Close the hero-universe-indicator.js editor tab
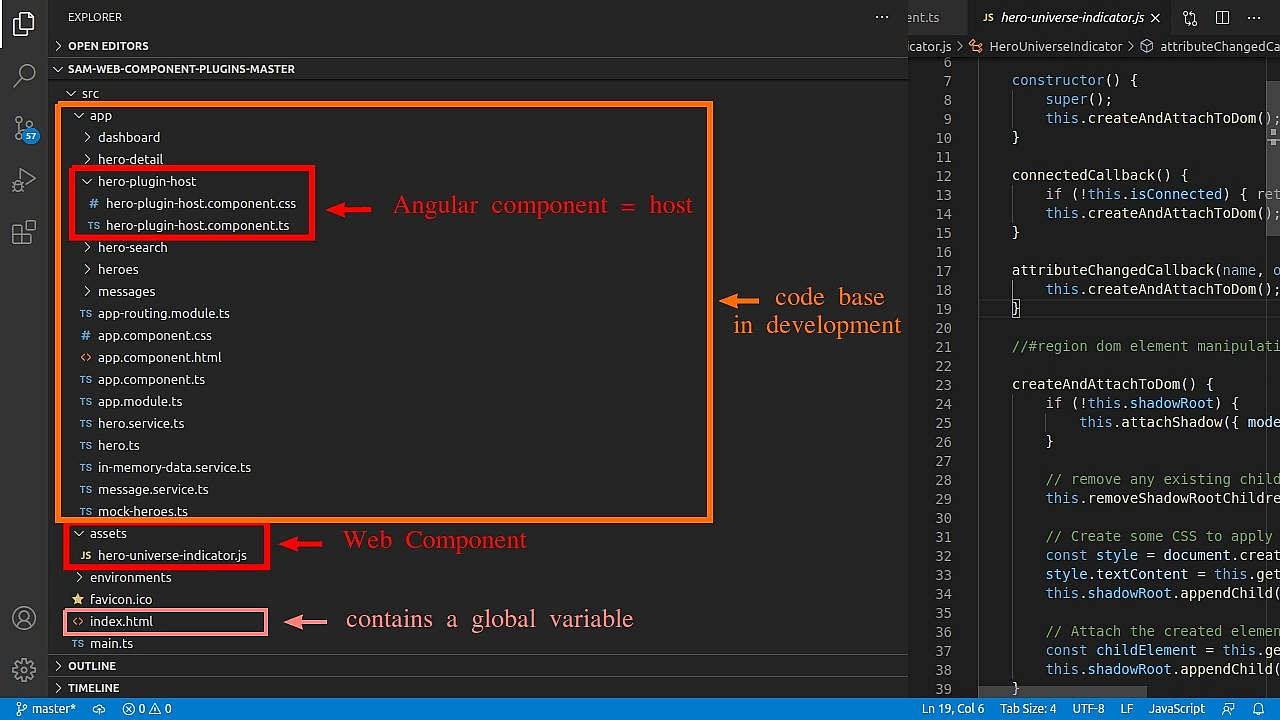Viewport: 1280px width, 720px height. click(x=1156, y=18)
